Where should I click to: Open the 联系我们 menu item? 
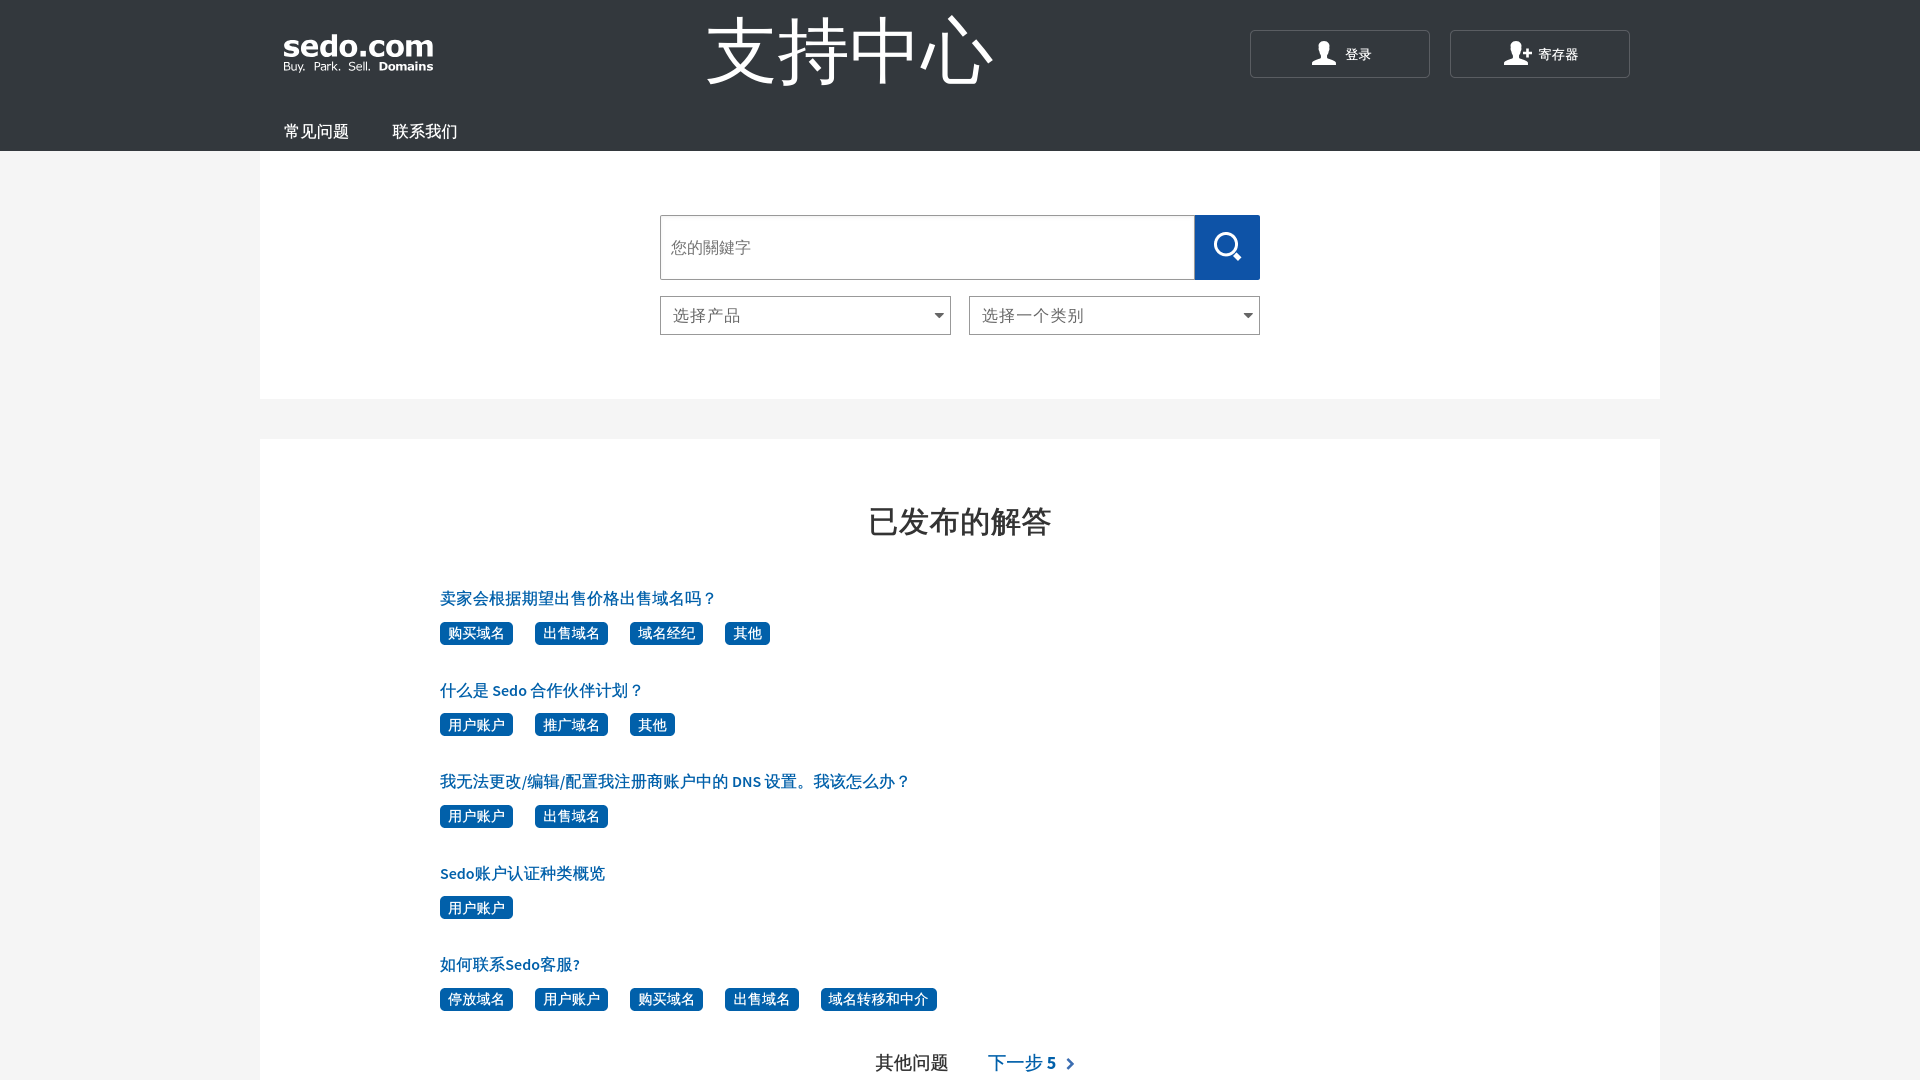pos(425,131)
